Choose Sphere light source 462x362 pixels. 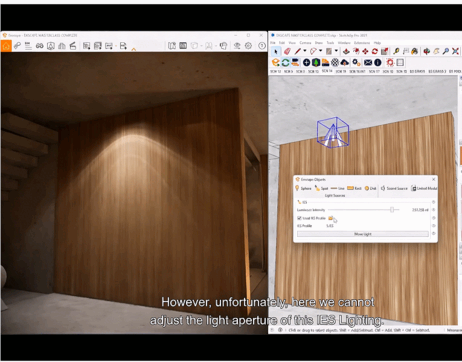(303, 188)
